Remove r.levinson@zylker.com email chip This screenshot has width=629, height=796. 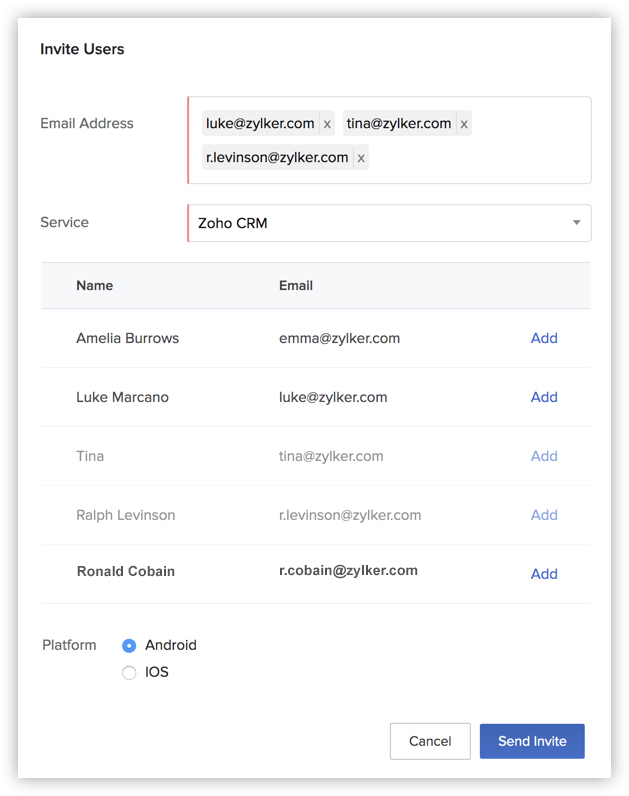361,158
